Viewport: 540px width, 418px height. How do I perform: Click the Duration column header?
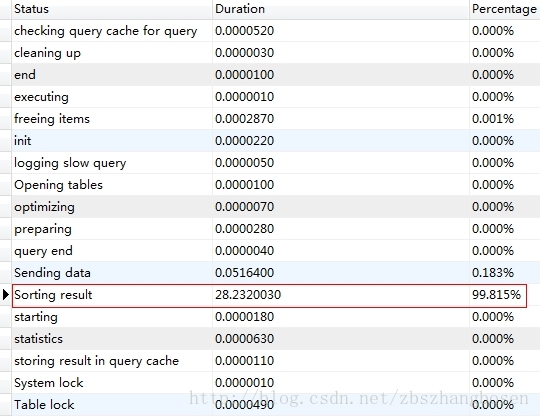(341, 9)
